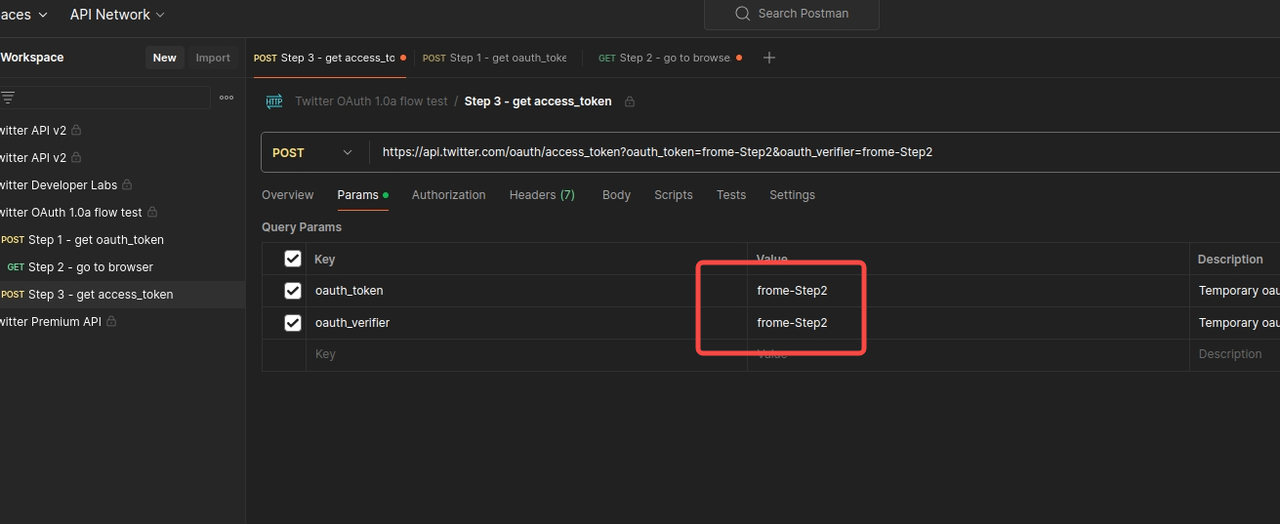
Task: Switch to Step 1 - get oauth_token tab
Action: pos(494,58)
